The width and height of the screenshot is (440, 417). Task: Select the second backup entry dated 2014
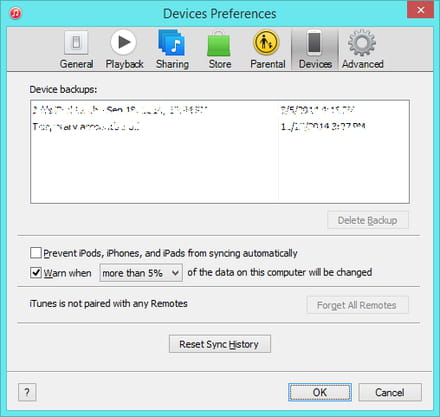[x=220, y=126]
